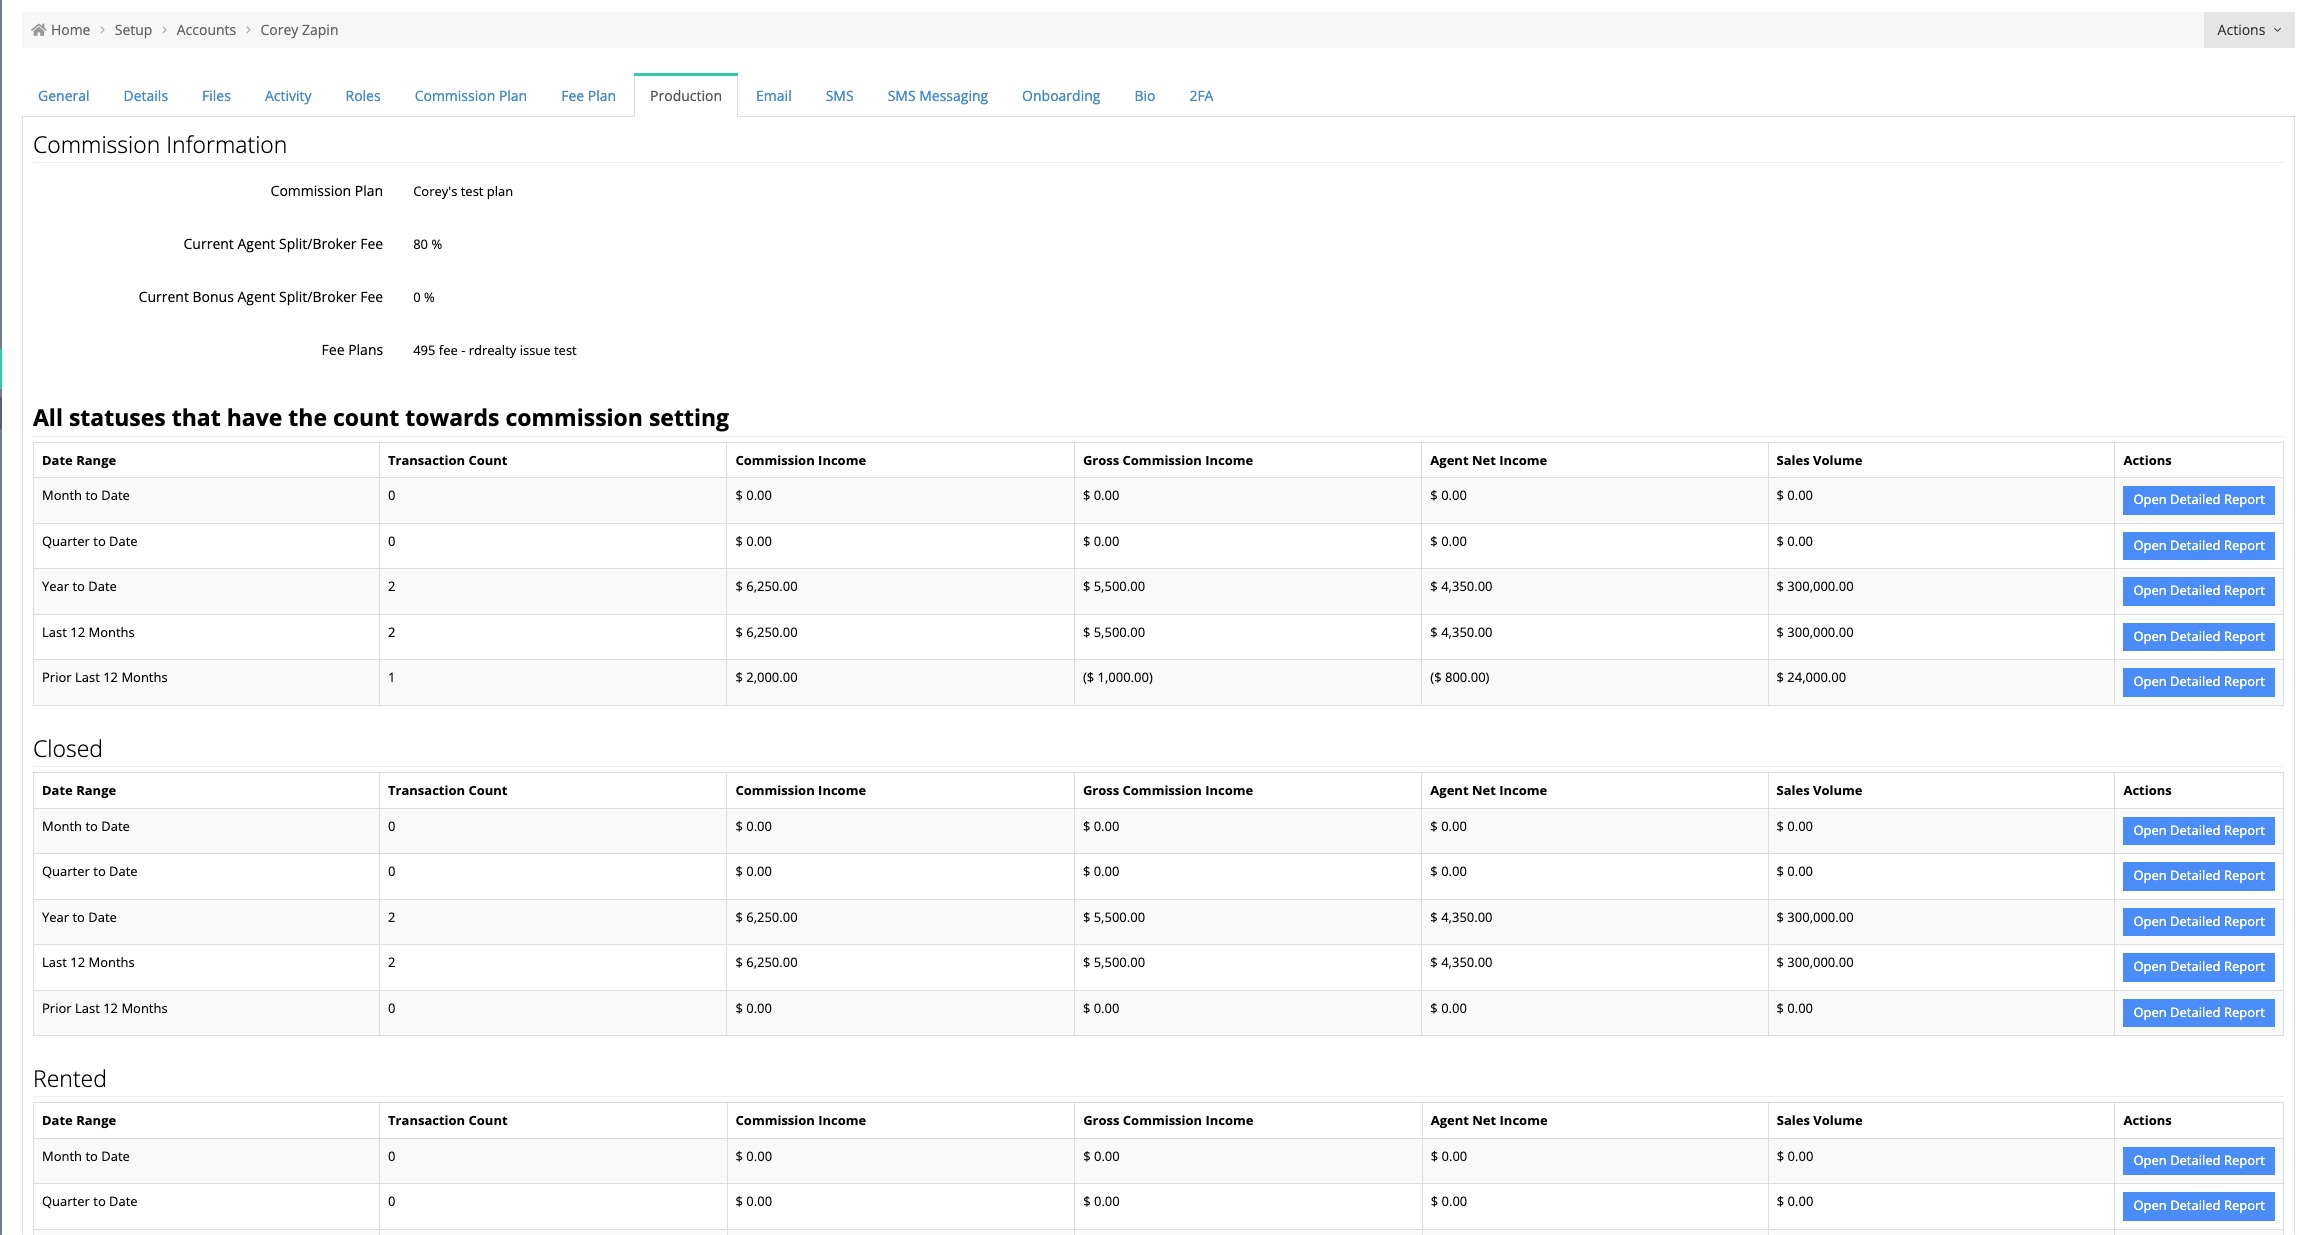
Task: Switch to the Roles tab
Action: [x=363, y=96]
